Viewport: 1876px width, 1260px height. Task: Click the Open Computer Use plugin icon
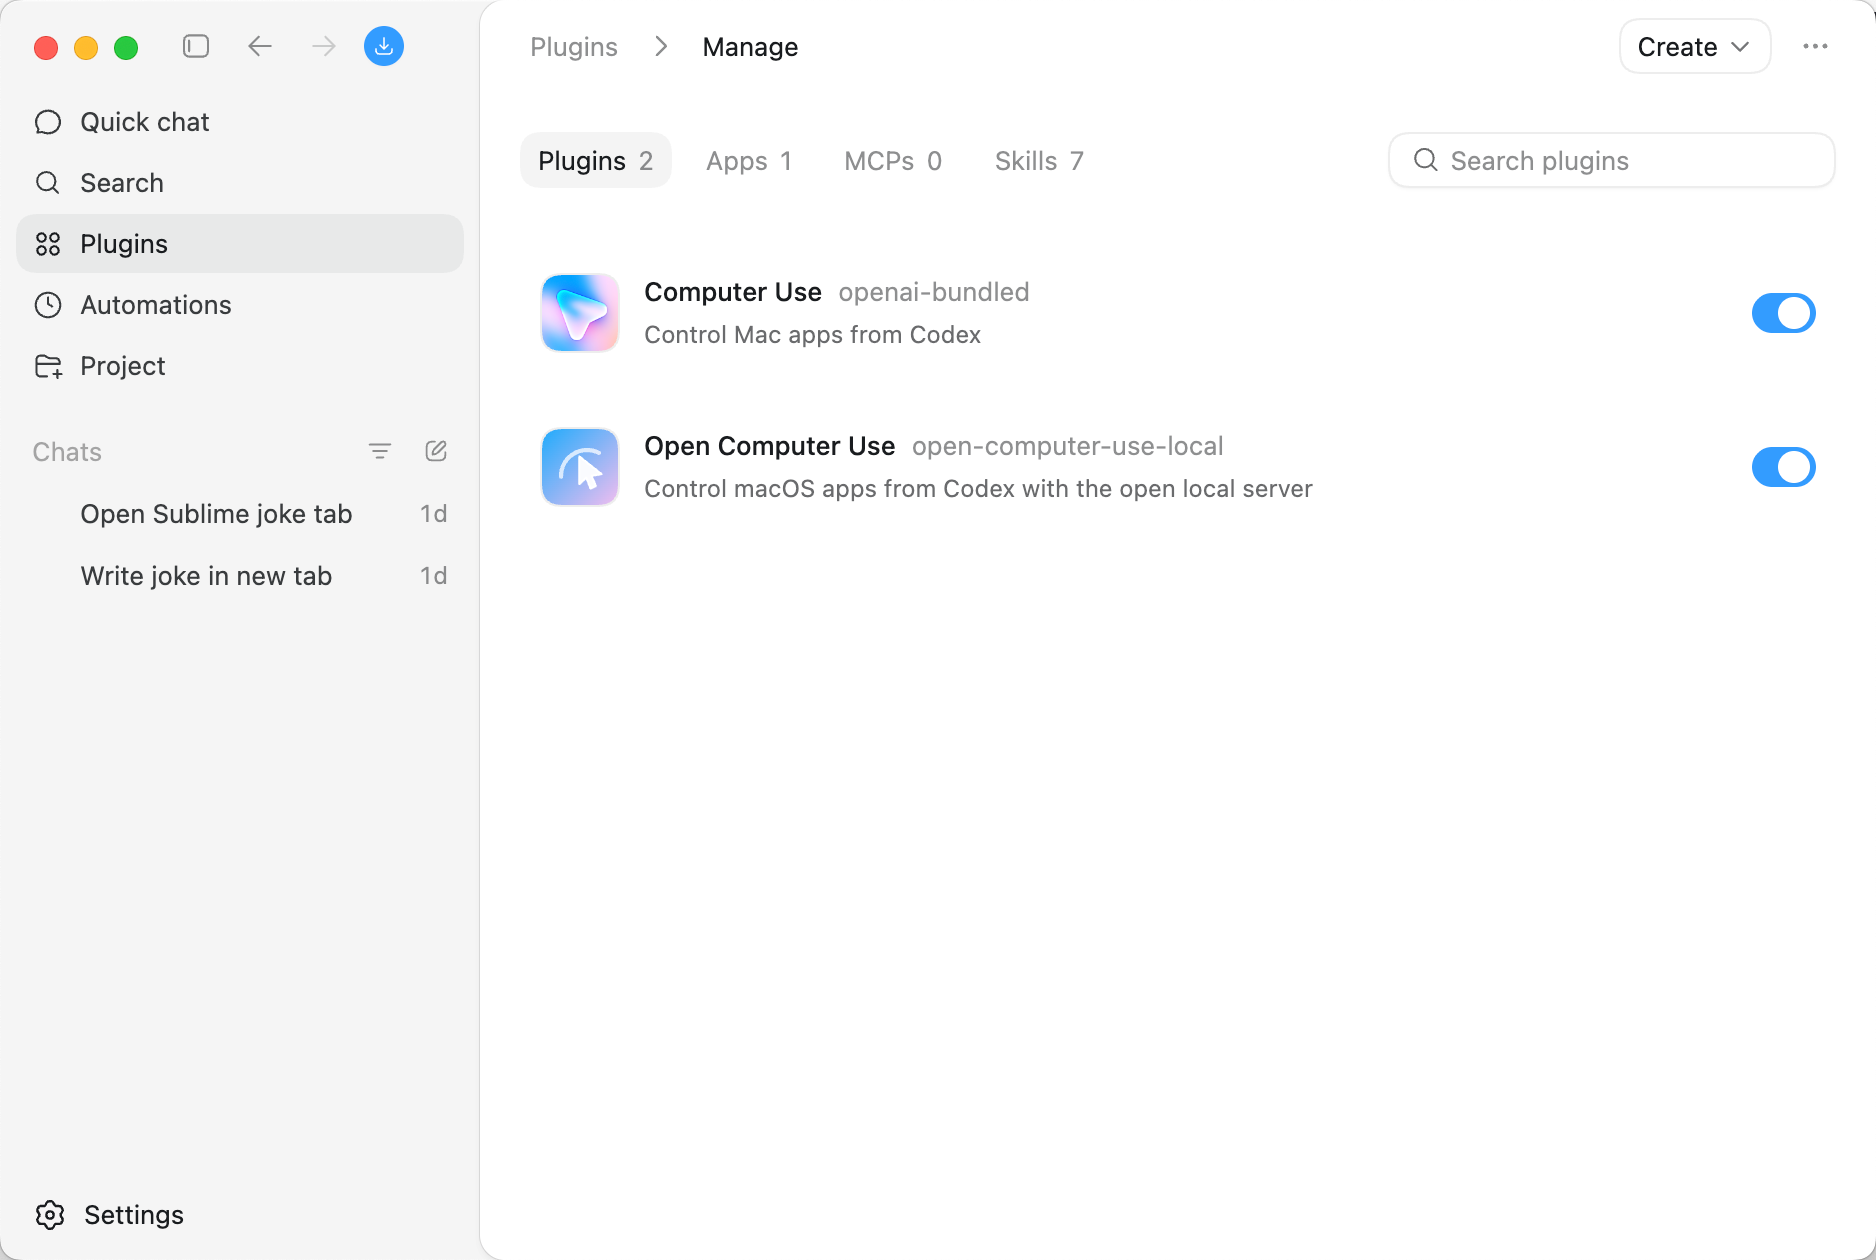coord(580,467)
